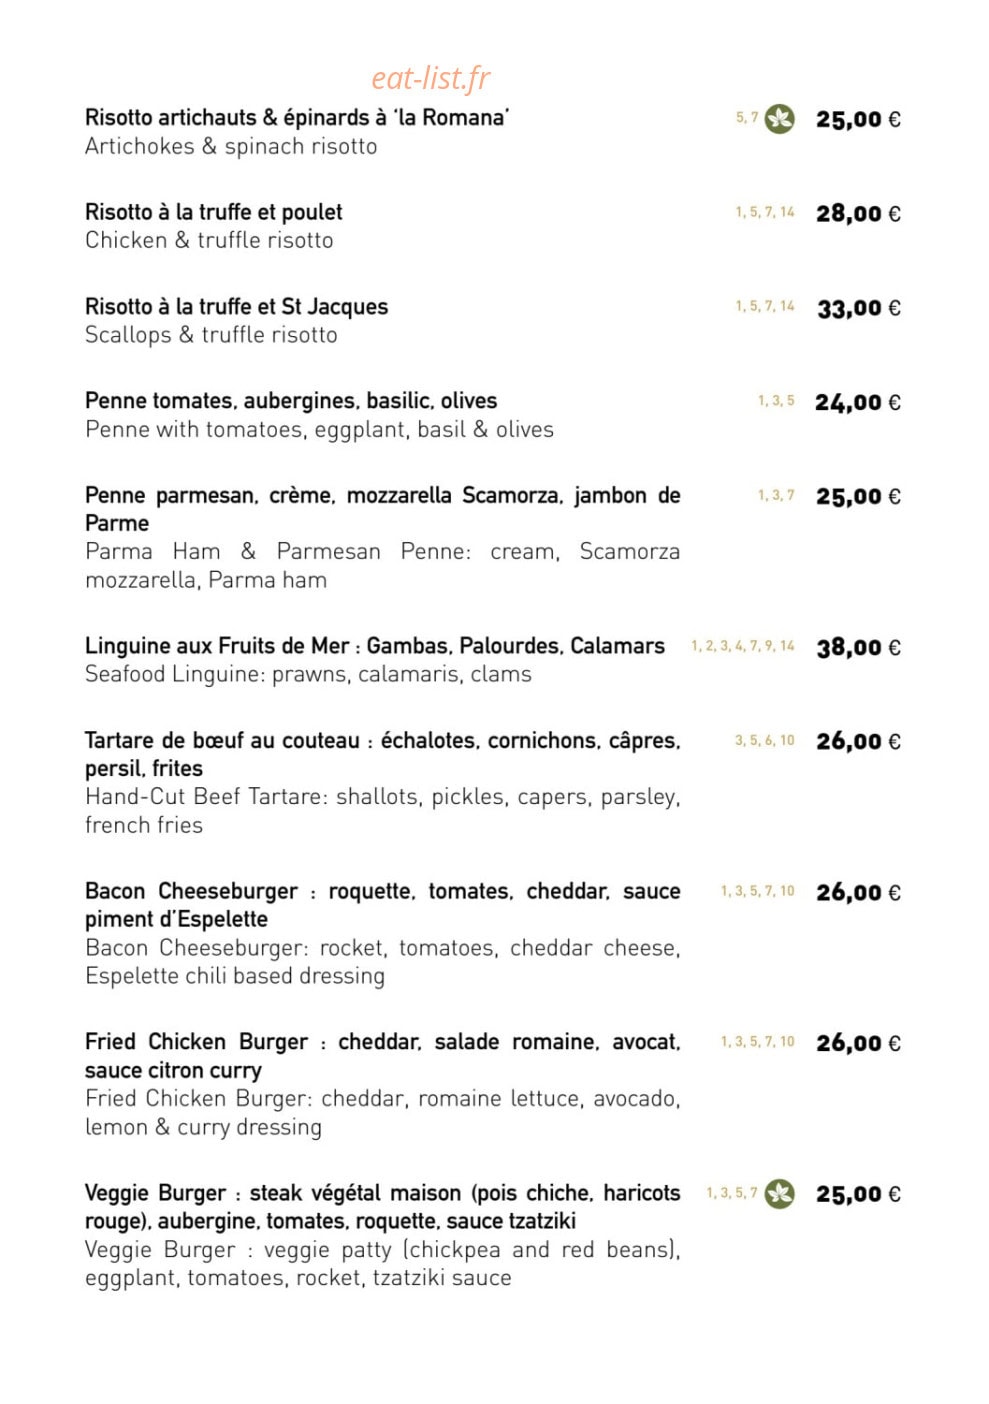Select Linguine aux Fruits de Mer title
989x1404 pixels.
tap(375, 646)
